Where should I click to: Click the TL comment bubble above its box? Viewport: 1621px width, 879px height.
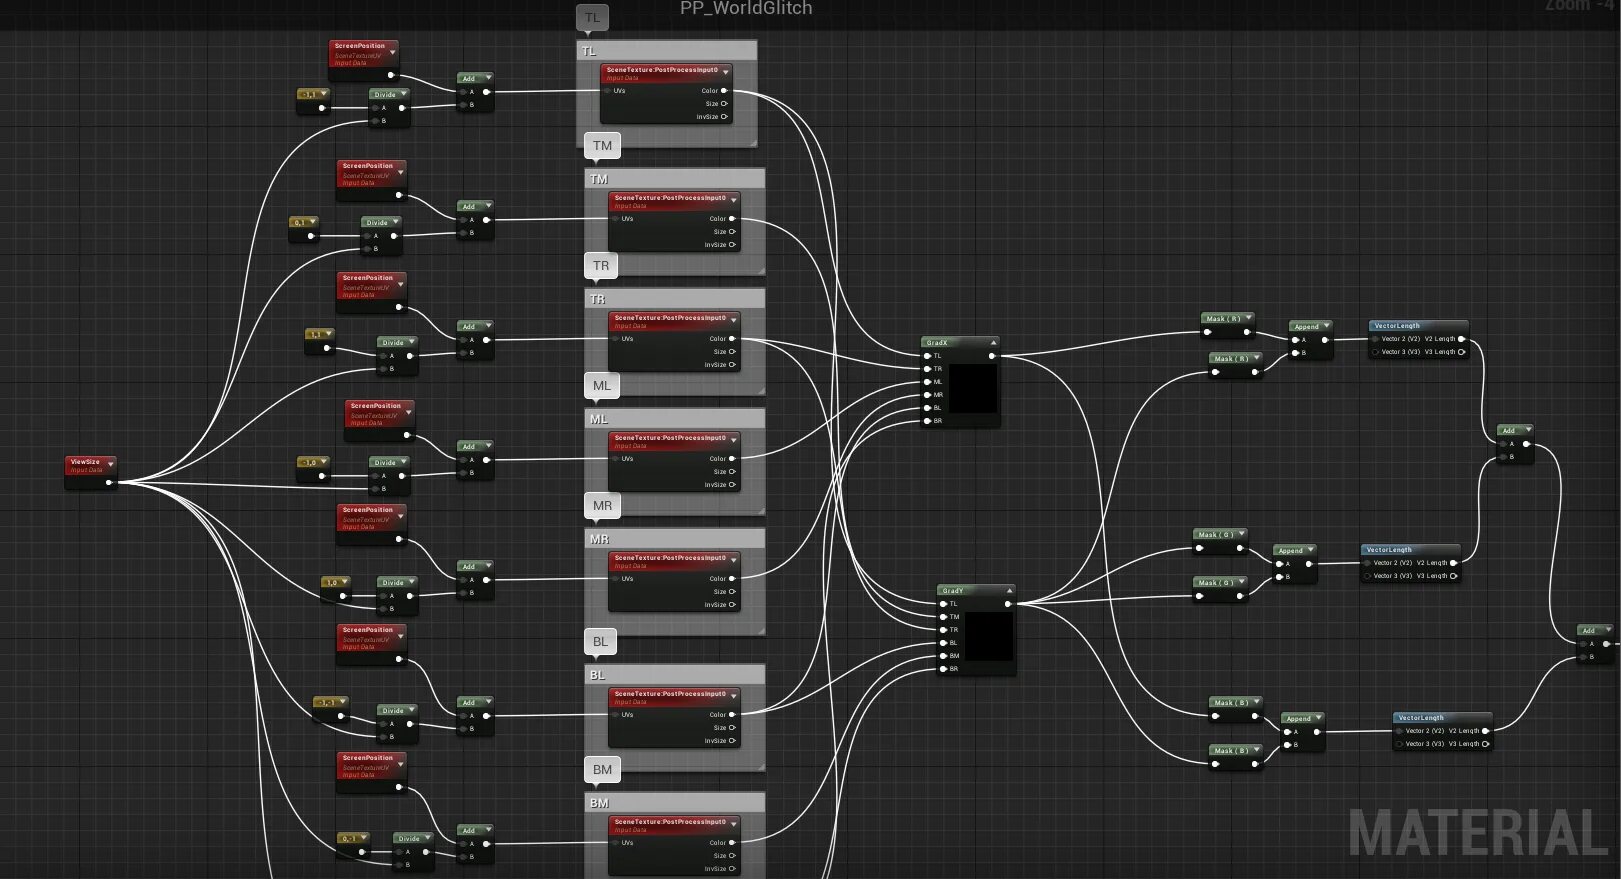tap(593, 17)
